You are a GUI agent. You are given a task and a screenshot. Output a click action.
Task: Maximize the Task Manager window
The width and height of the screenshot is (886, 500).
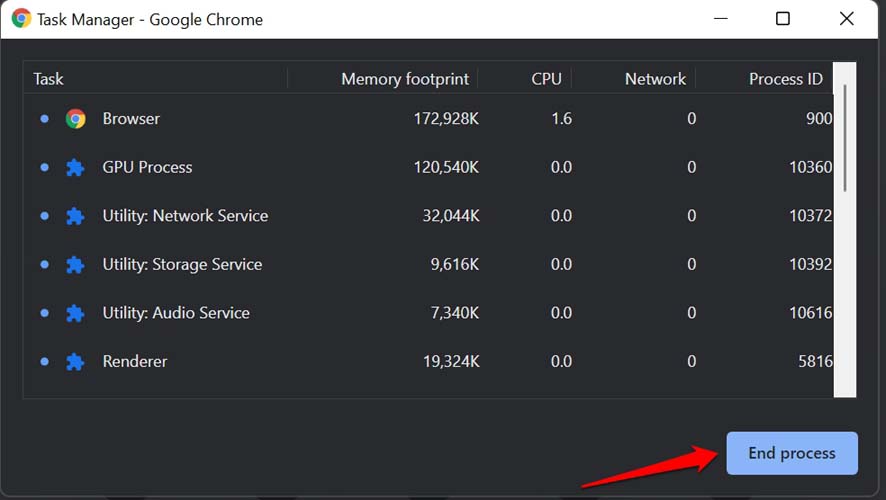point(783,19)
